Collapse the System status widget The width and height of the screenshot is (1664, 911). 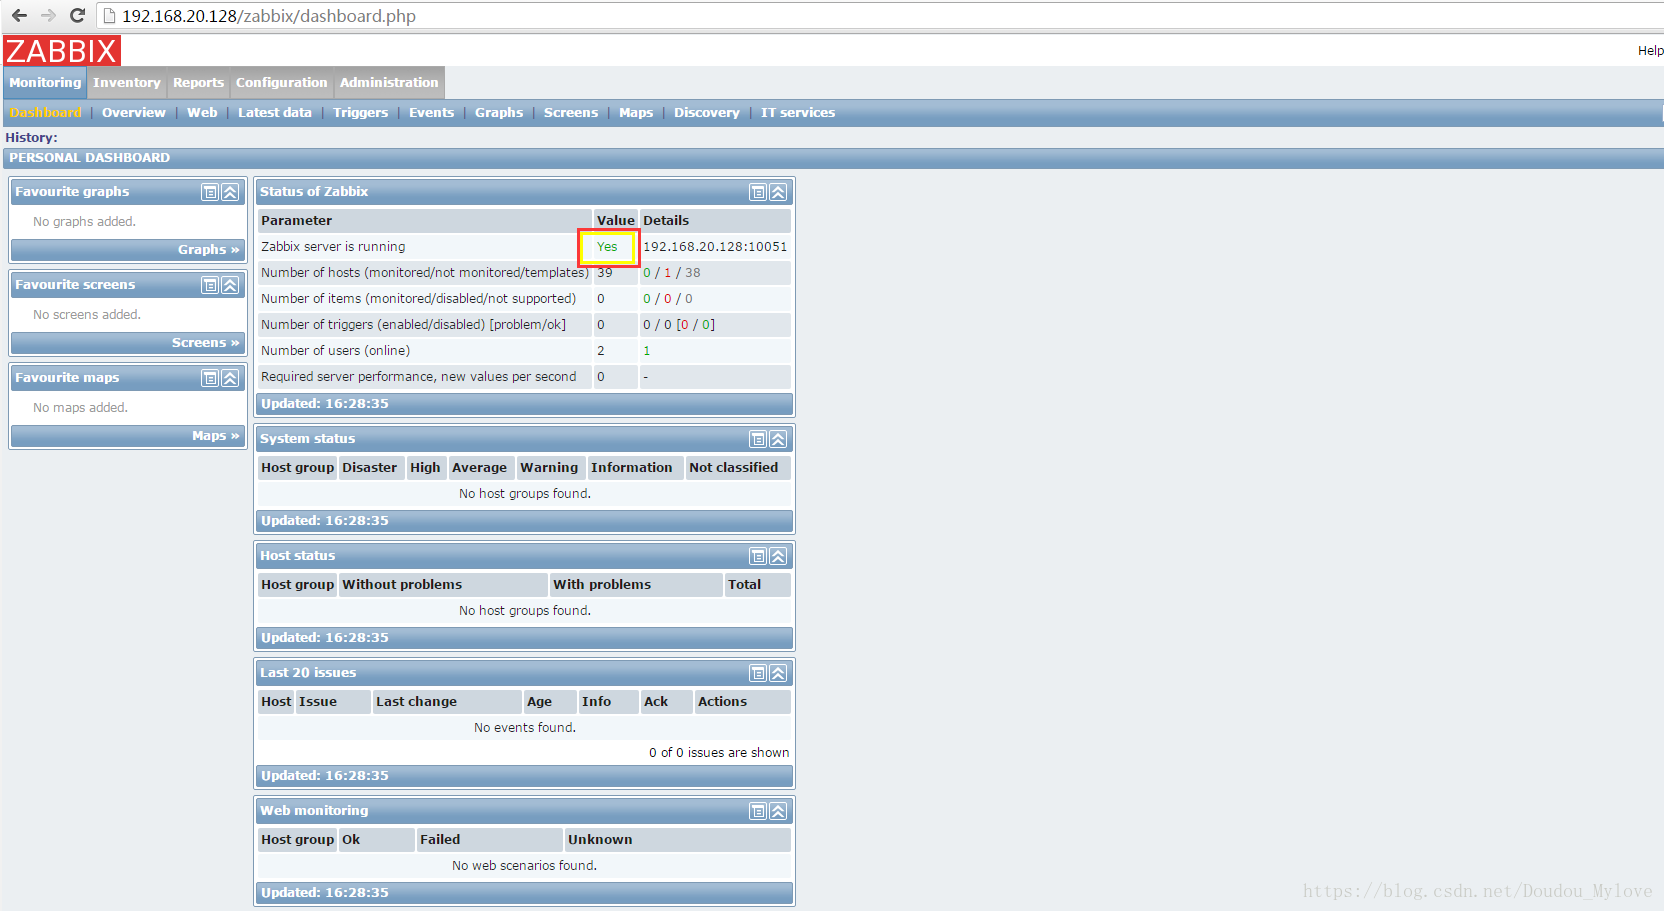pyautogui.click(x=778, y=439)
